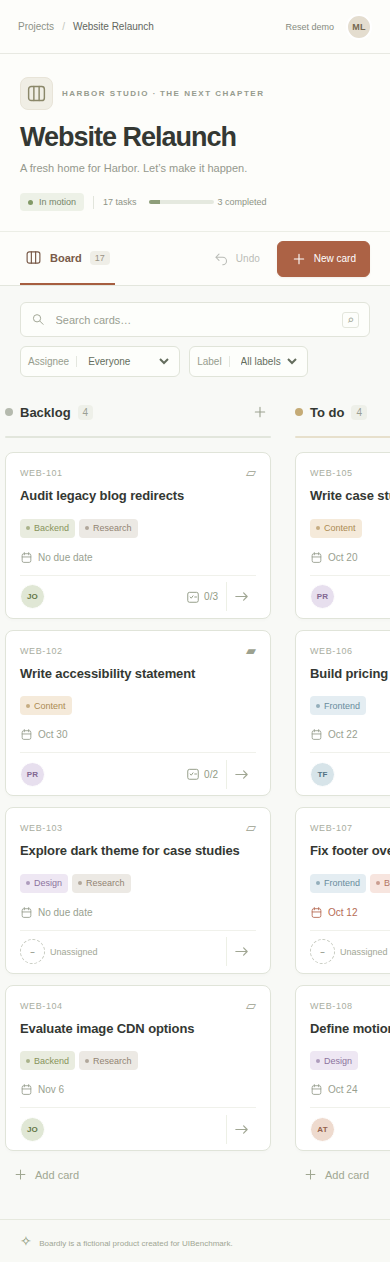This screenshot has height=1262, width=390.
Task: Click the TF avatar on WEB-106
Action: pyautogui.click(x=322, y=774)
